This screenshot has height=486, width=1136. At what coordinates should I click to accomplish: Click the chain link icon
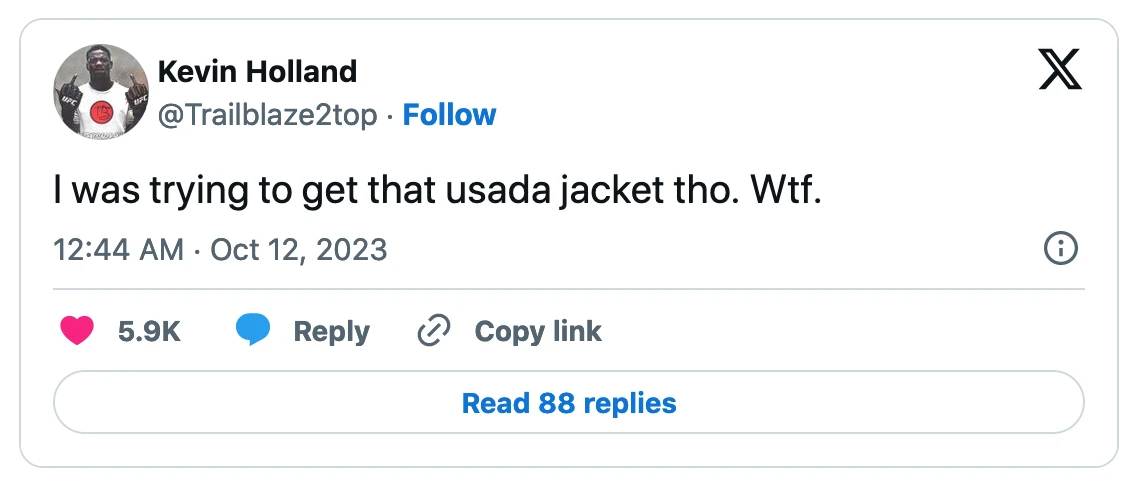click(433, 331)
